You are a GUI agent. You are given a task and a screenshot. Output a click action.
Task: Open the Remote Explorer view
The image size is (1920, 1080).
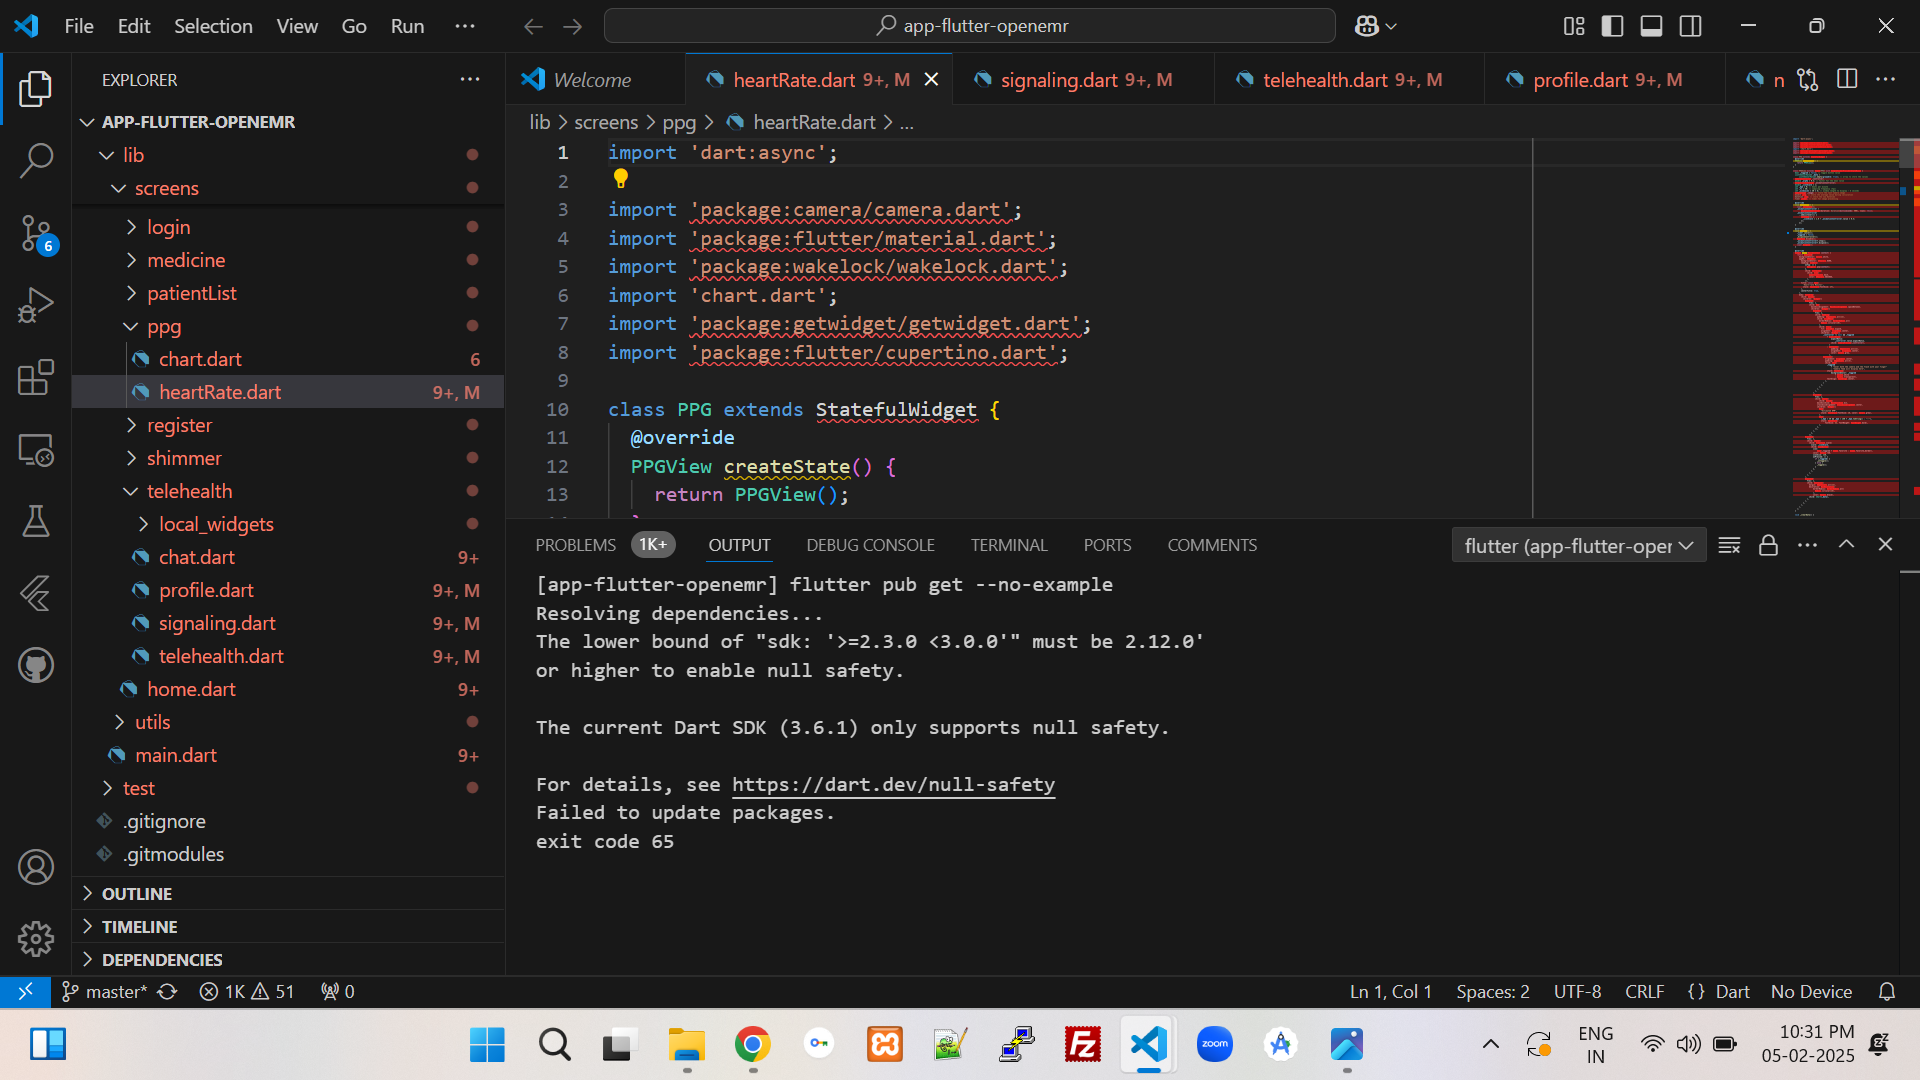[36, 450]
